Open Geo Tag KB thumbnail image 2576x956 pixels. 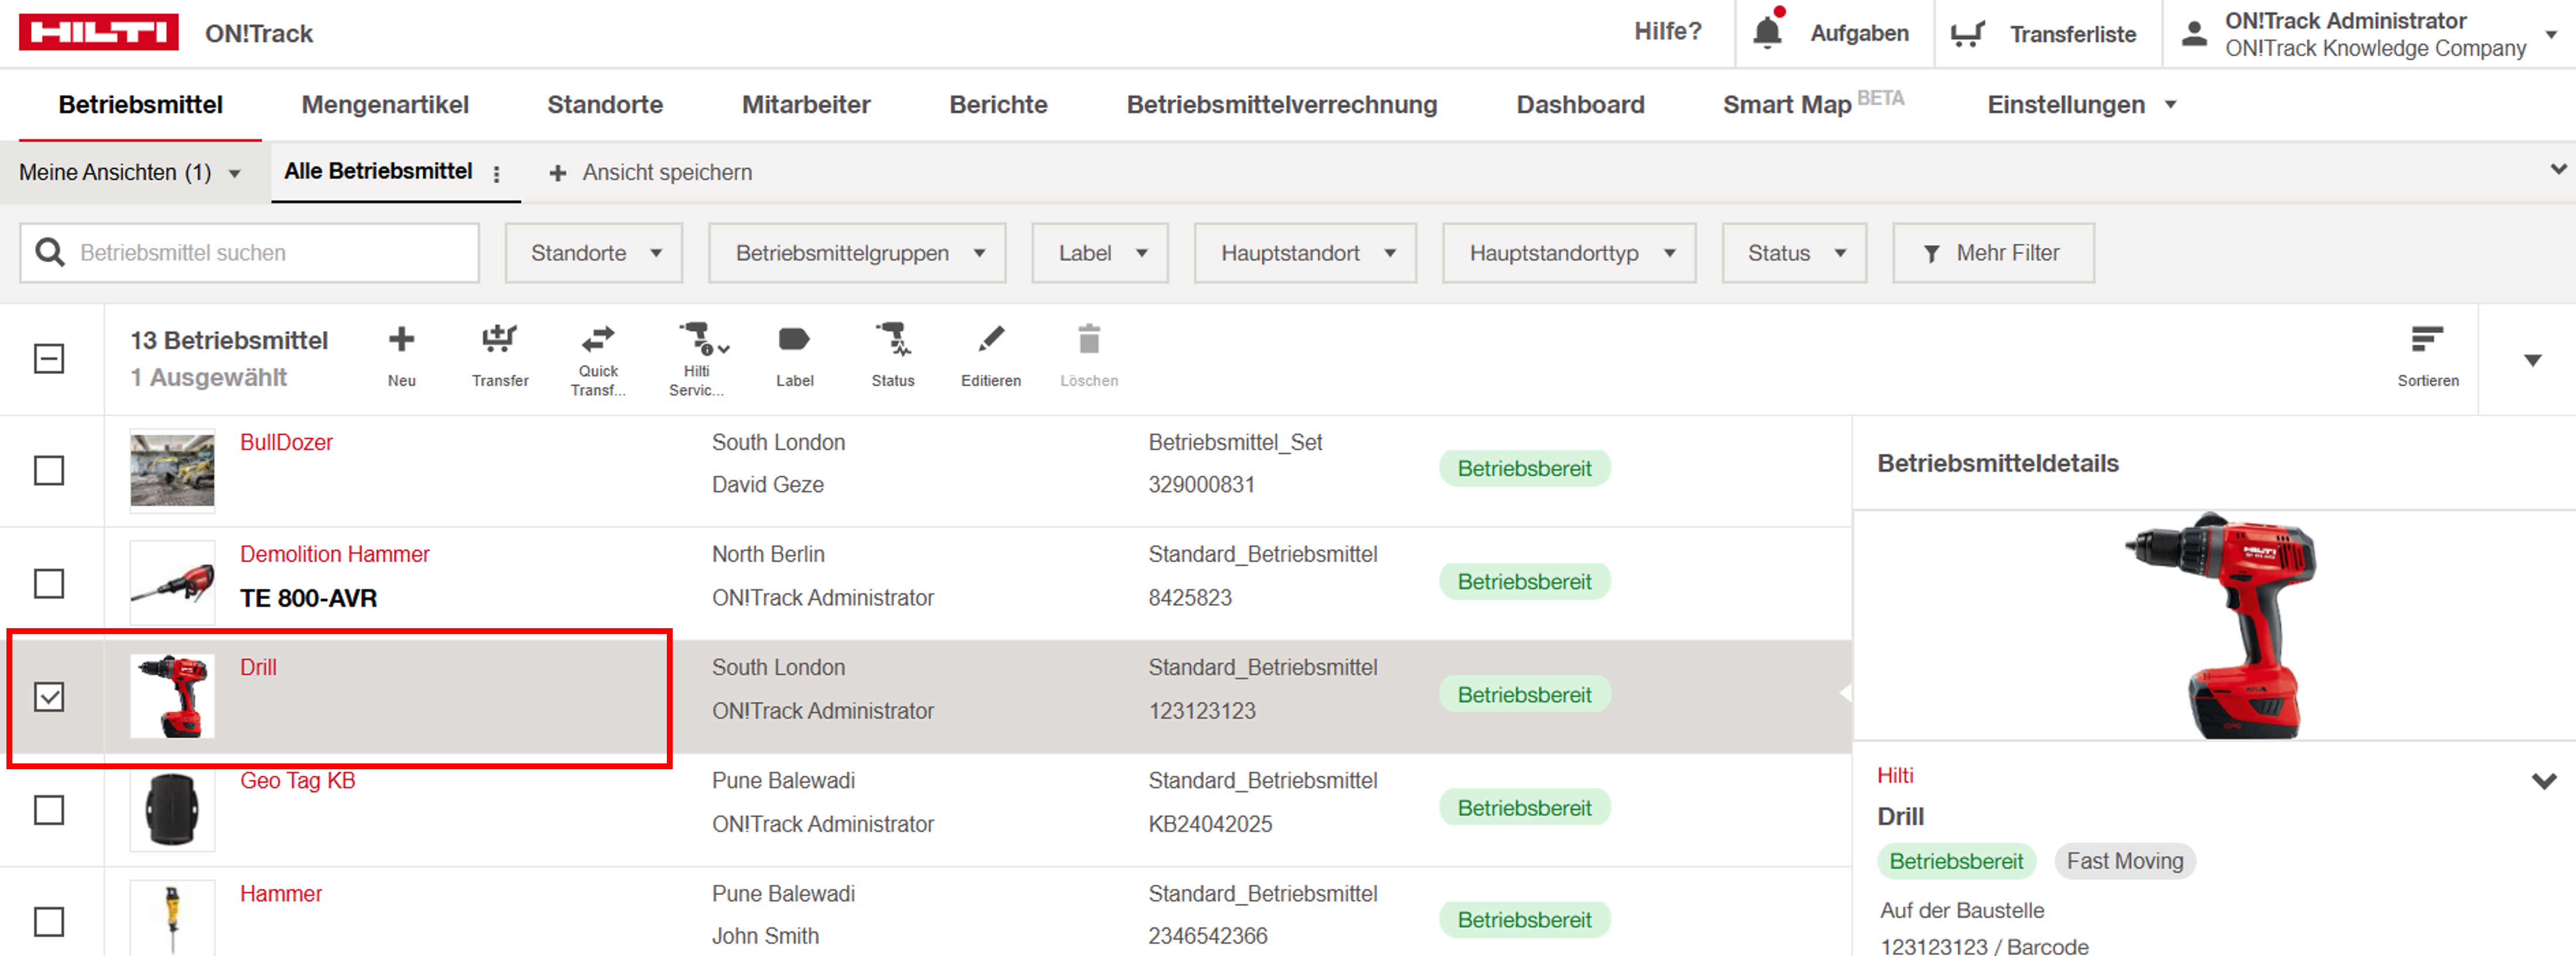pyautogui.click(x=172, y=809)
